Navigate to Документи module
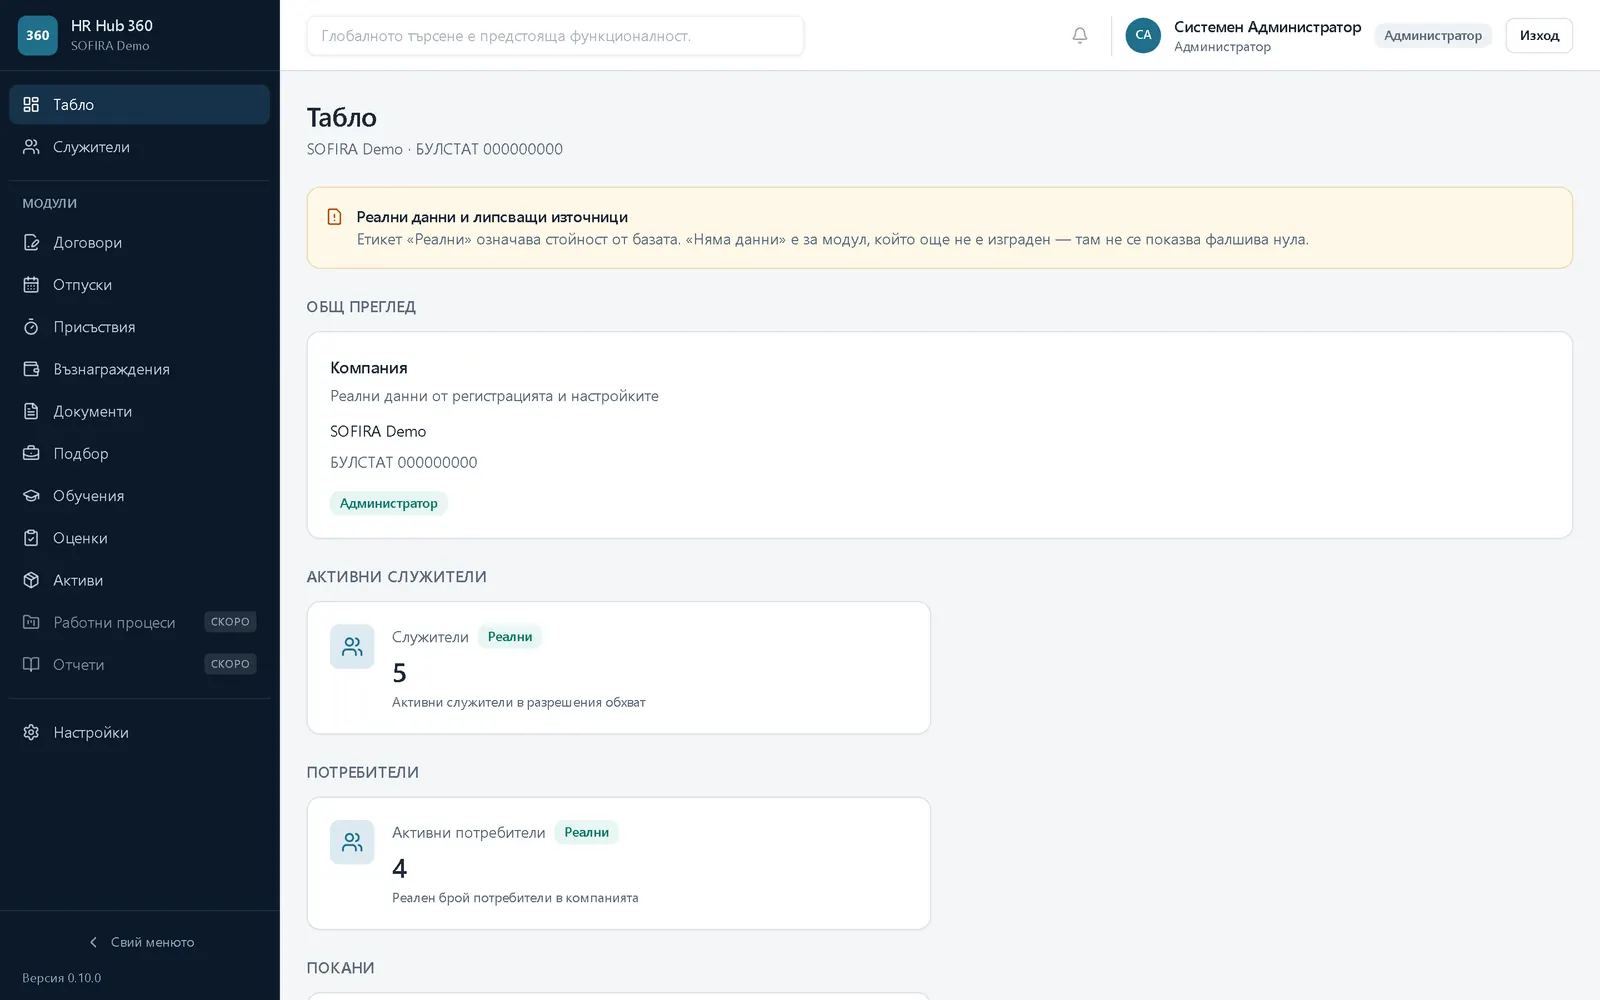The image size is (1600, 1000). click(x=139, y=411)
